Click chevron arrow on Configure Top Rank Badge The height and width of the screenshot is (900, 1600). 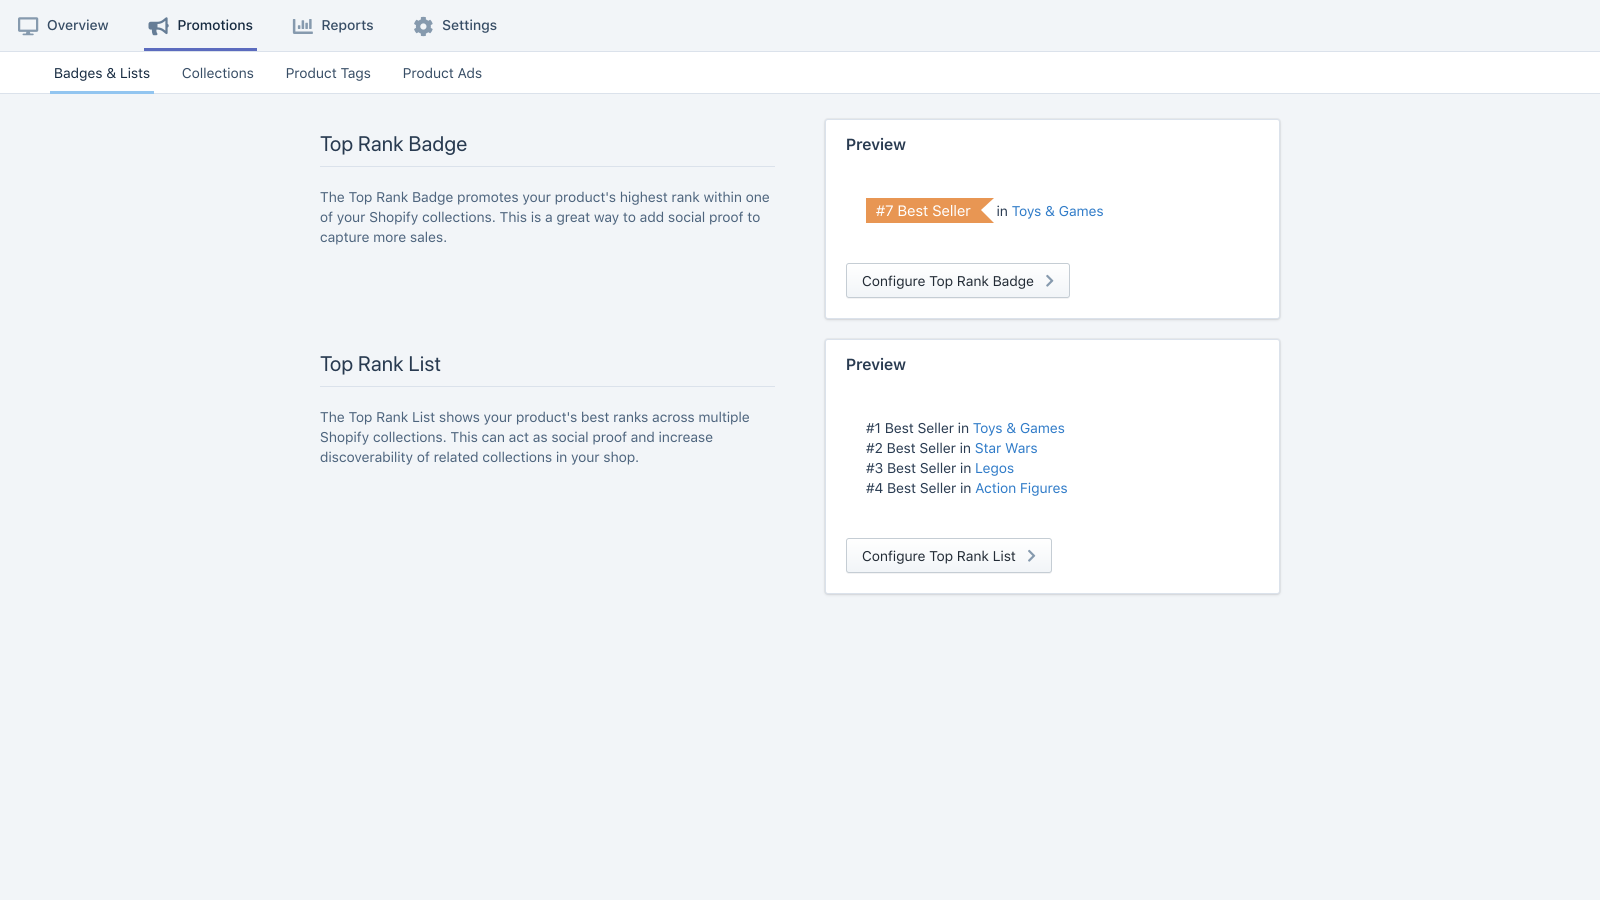coord(1049,281)
